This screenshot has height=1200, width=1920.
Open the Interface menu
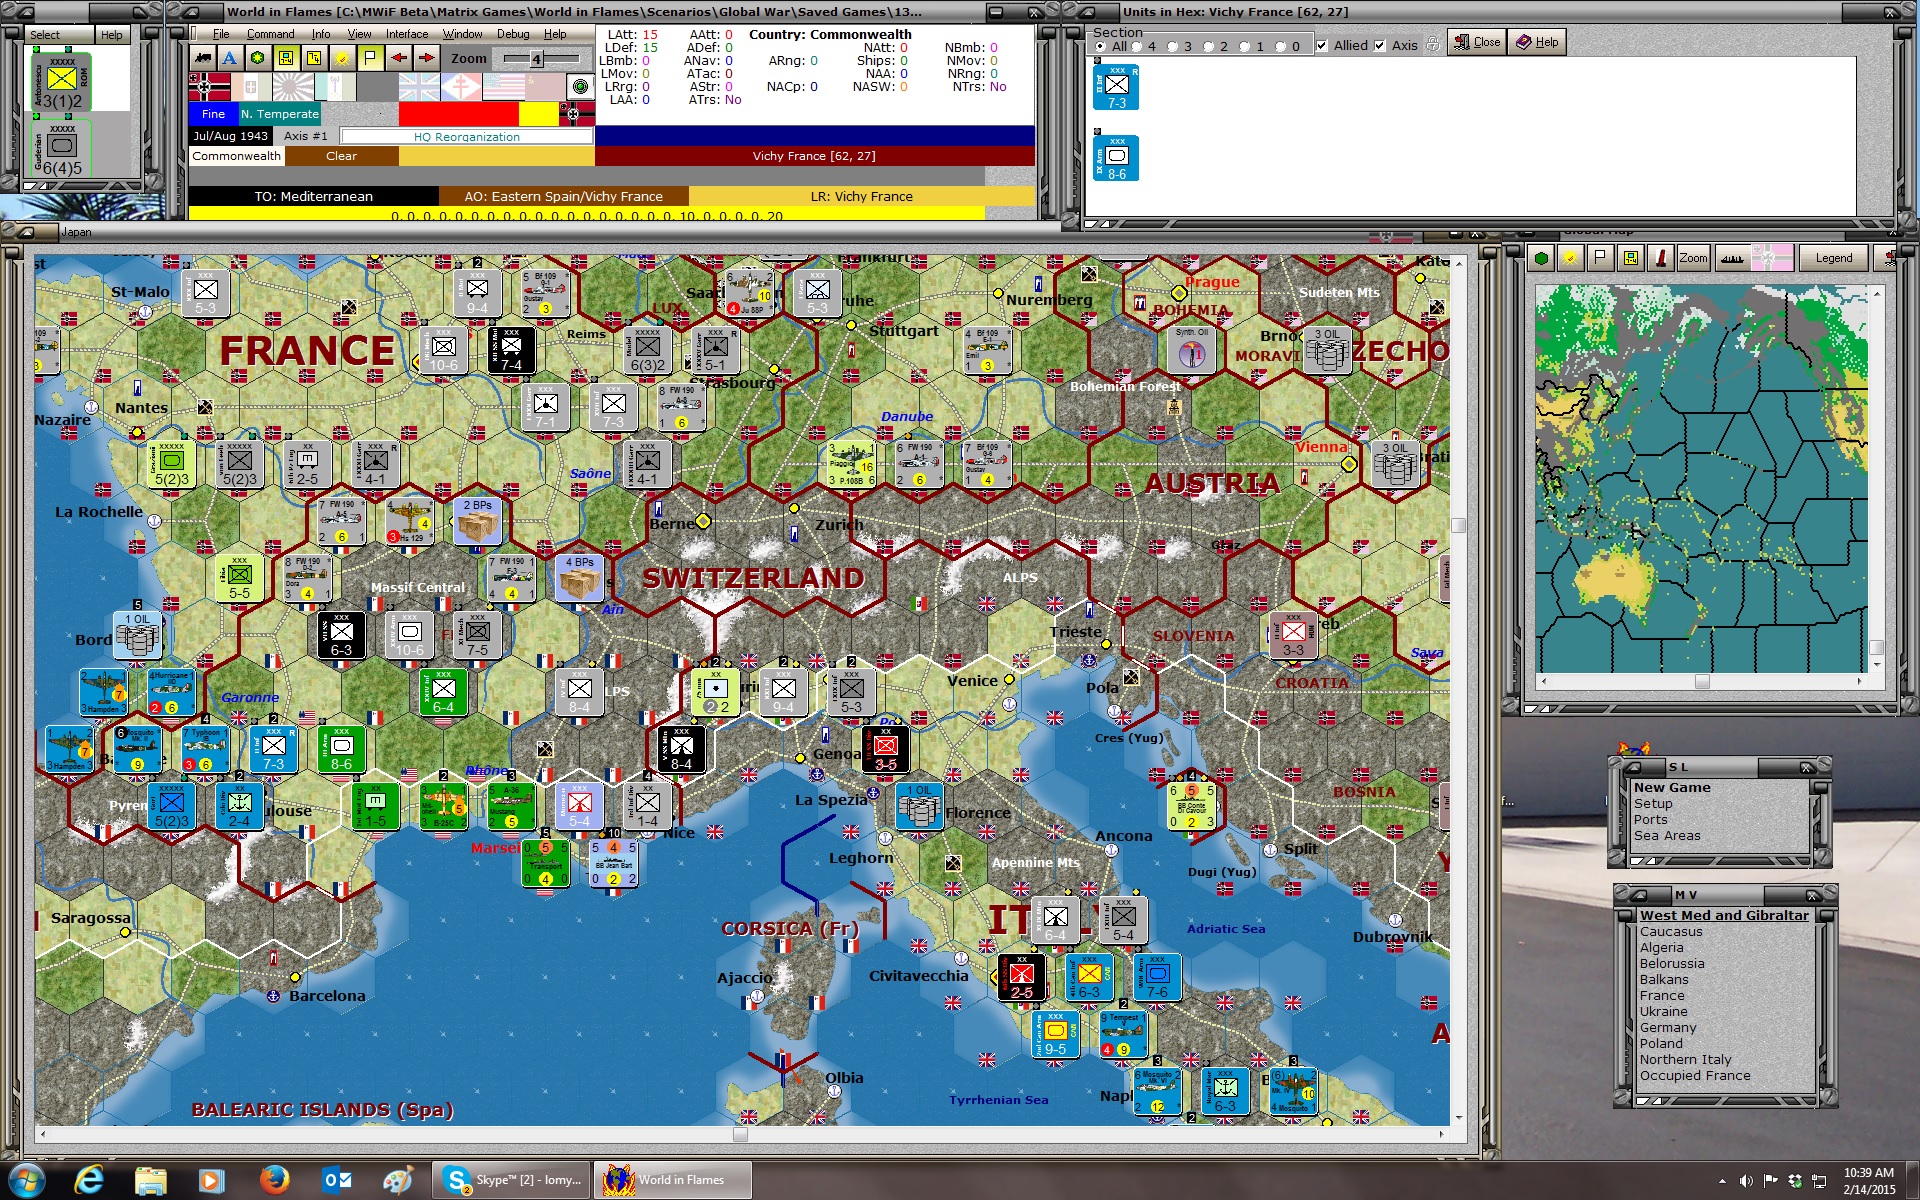pyautogui.click(x=407, y=34)
